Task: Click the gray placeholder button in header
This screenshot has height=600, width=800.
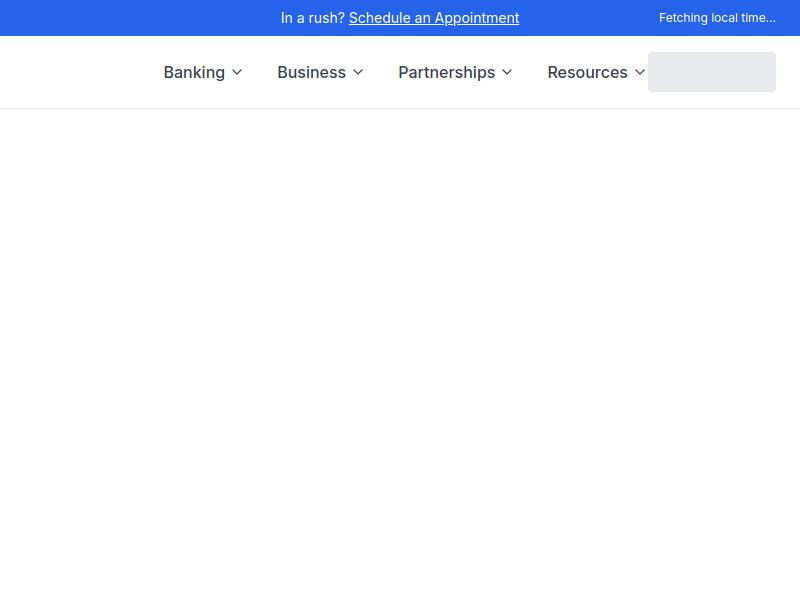Action: click(712, 72)
